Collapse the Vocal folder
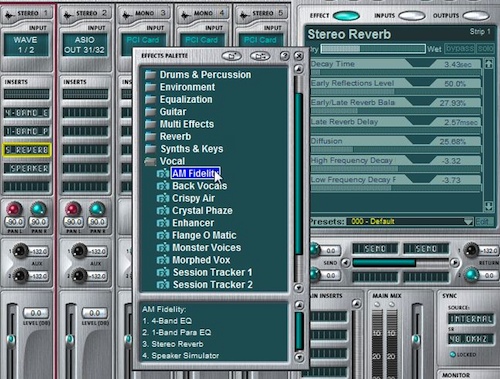 point(150,161)
